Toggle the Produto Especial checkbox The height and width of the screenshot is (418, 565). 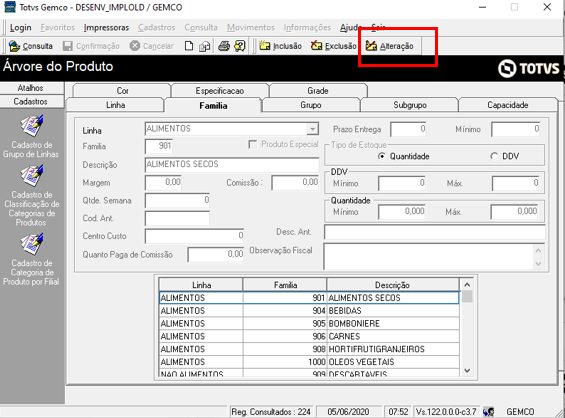point(253,144)
